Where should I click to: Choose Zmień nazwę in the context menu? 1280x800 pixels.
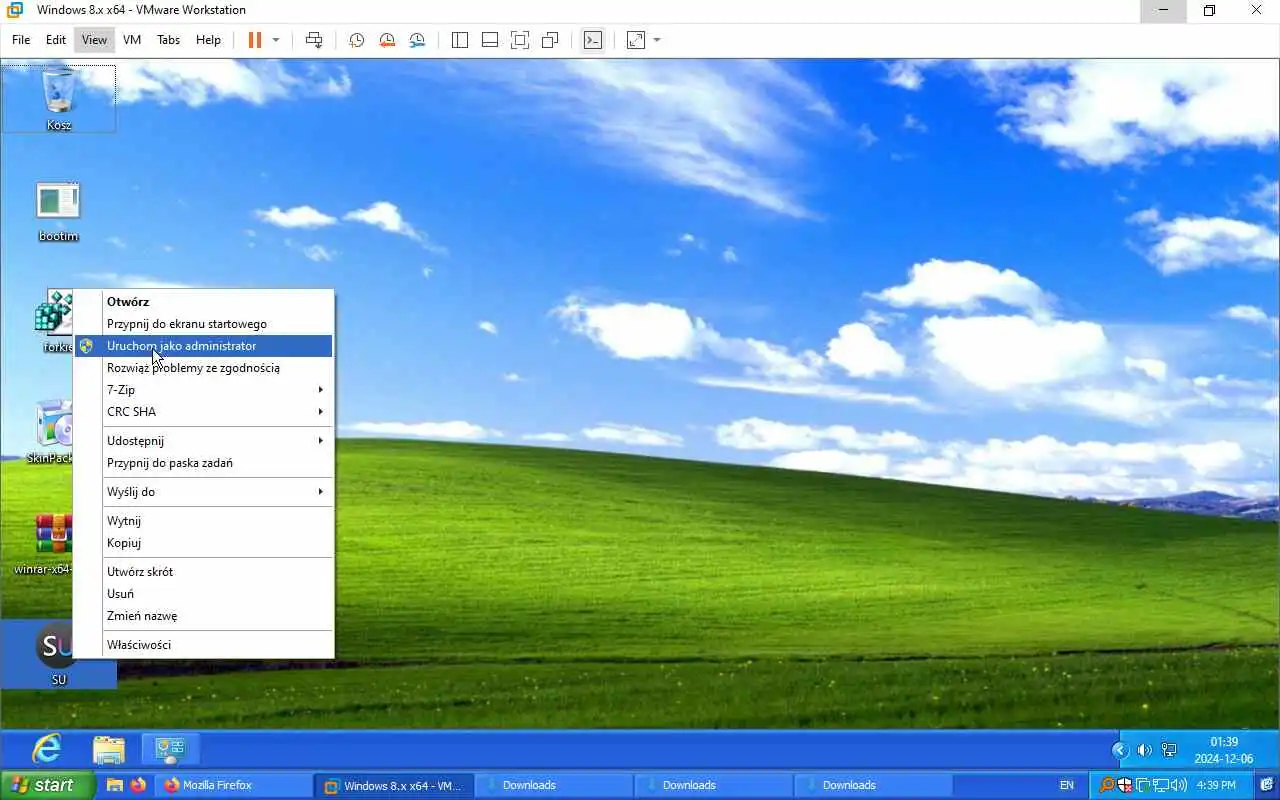tap(204, 616)
